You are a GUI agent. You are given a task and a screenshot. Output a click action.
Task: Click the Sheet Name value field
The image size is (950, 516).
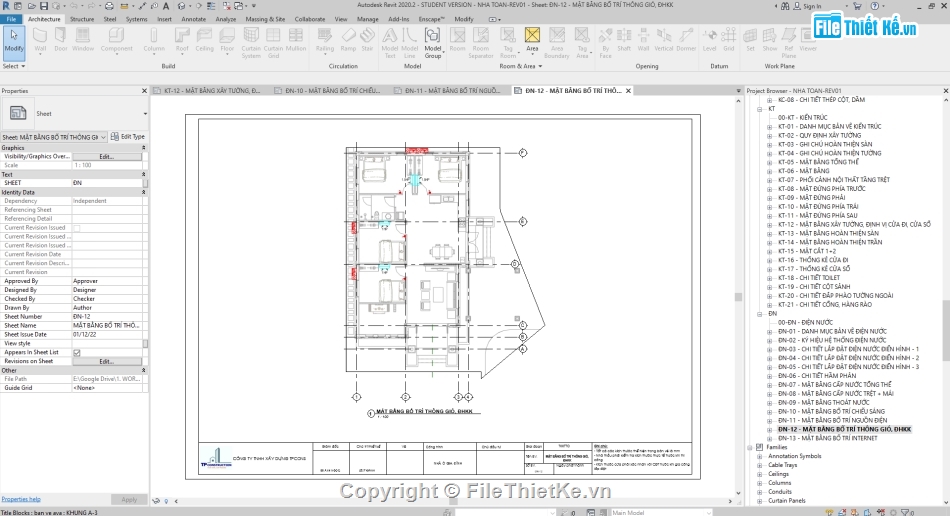108,326
